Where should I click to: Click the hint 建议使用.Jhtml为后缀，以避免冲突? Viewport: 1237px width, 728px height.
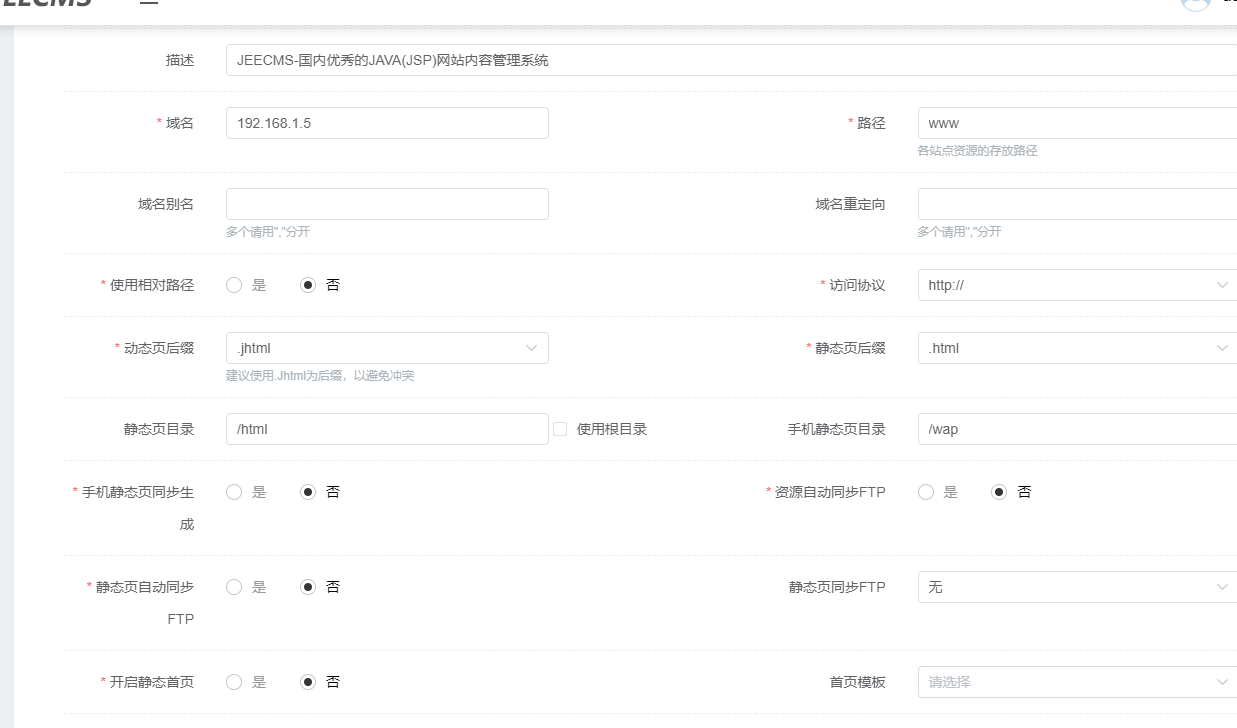[320, 376]
